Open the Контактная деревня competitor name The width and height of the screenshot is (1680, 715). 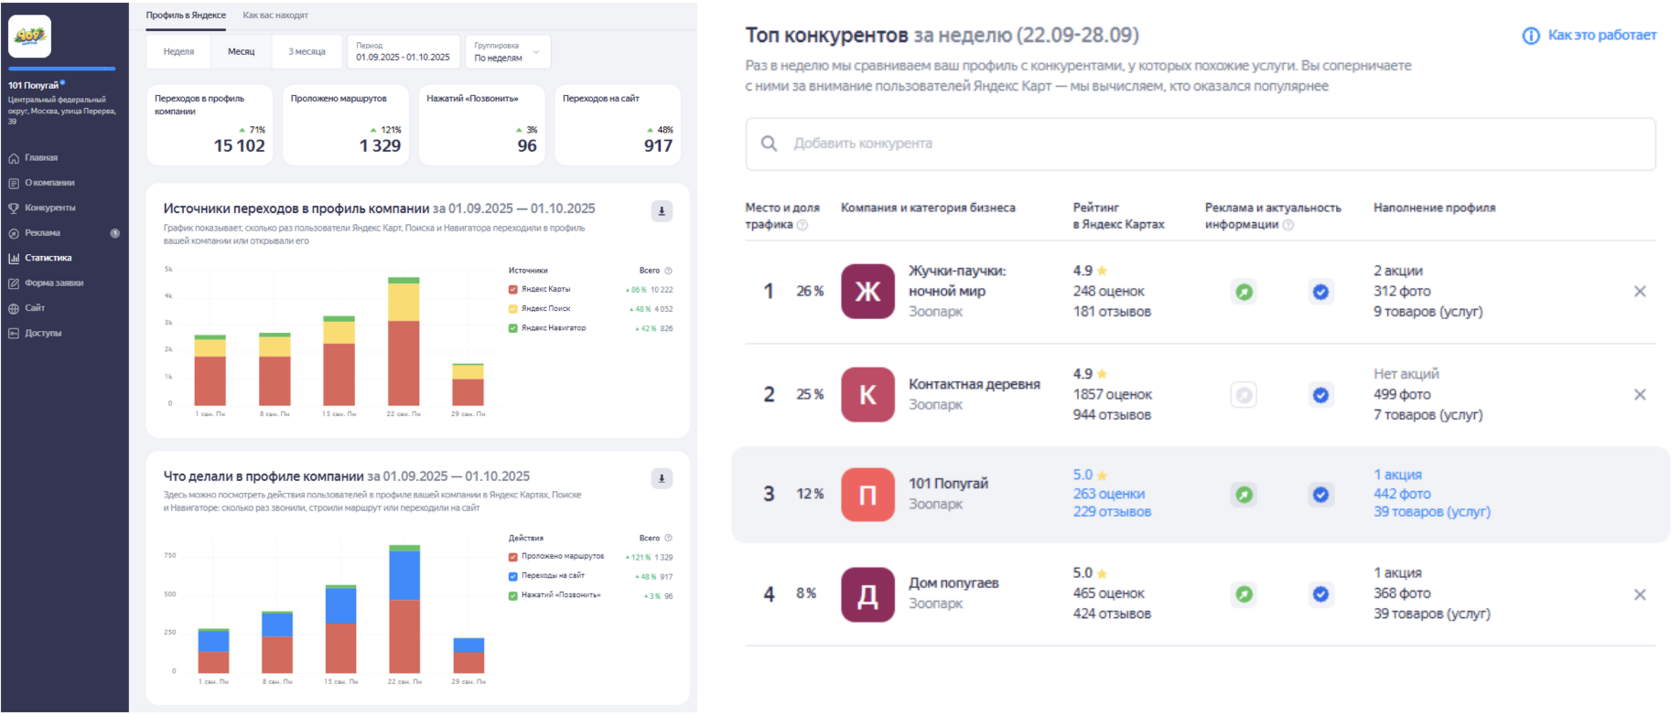pos(974,384)
